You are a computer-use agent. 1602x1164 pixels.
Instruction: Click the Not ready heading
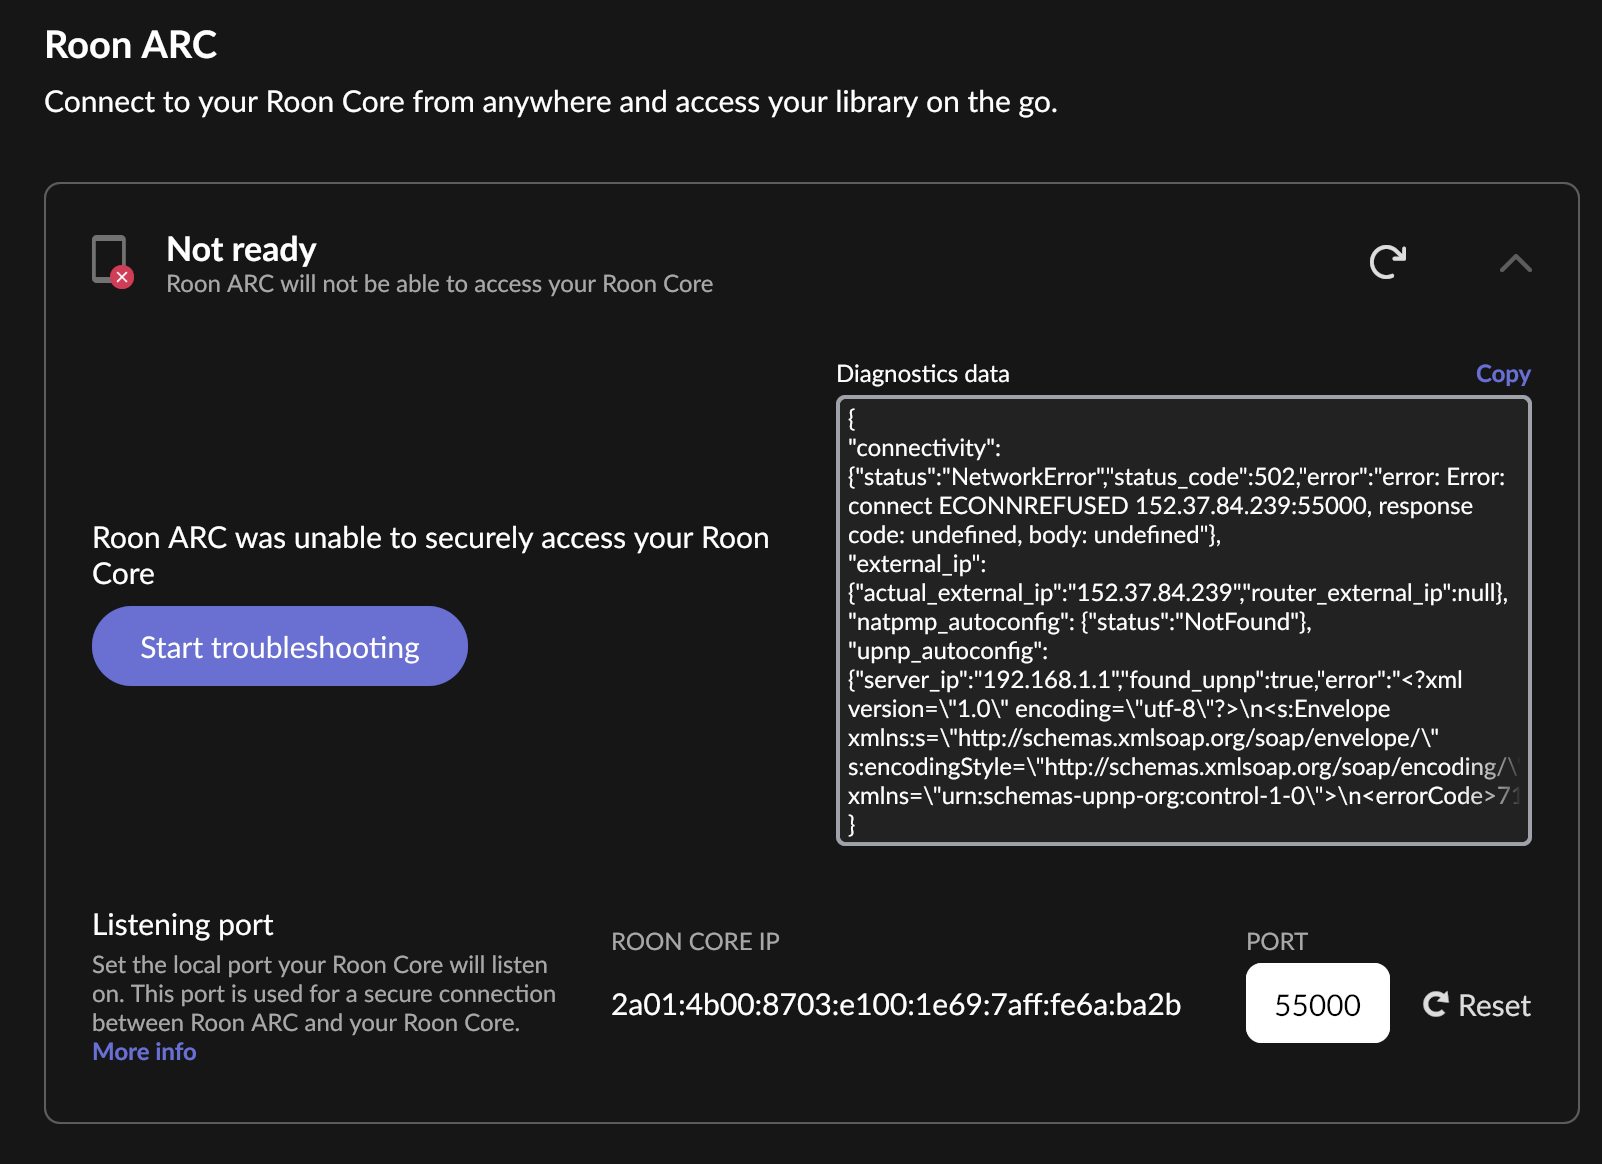(241, 249)
